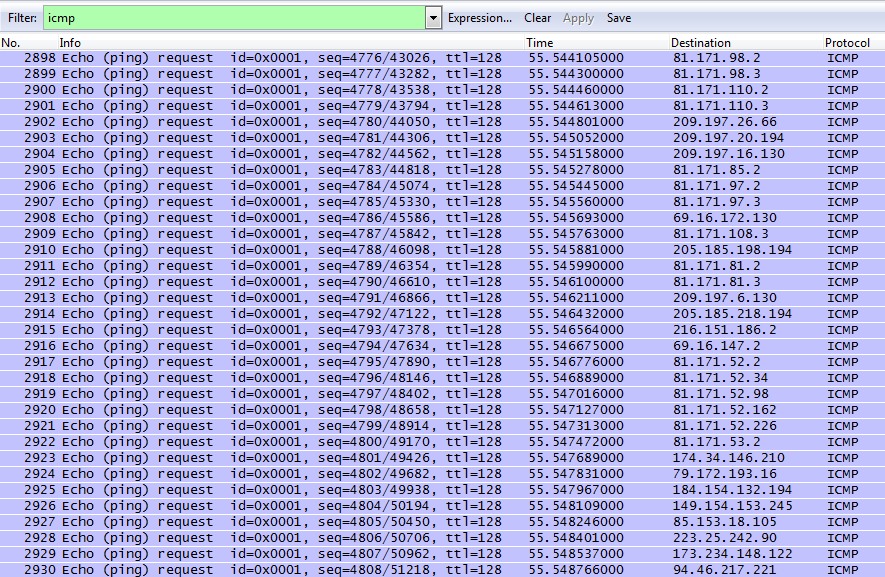Click time value 55.547689000

pos(576,458)
